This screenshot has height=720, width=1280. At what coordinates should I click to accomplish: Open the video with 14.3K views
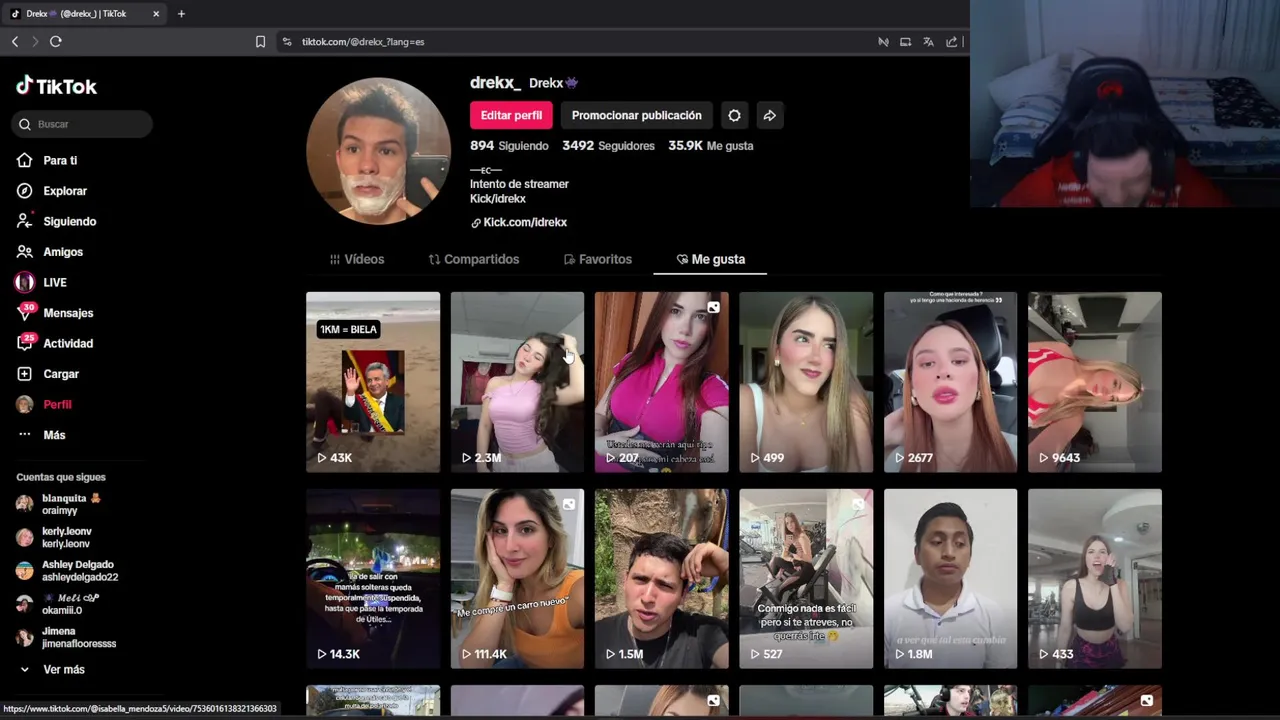tap(373, 578)
